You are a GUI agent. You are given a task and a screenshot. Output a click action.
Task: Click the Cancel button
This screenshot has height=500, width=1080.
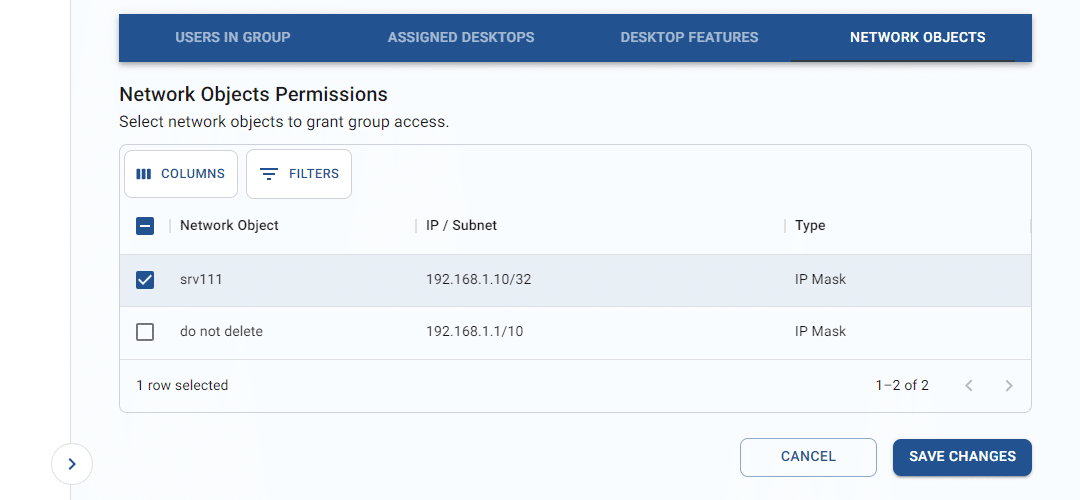tap(809, 457)
